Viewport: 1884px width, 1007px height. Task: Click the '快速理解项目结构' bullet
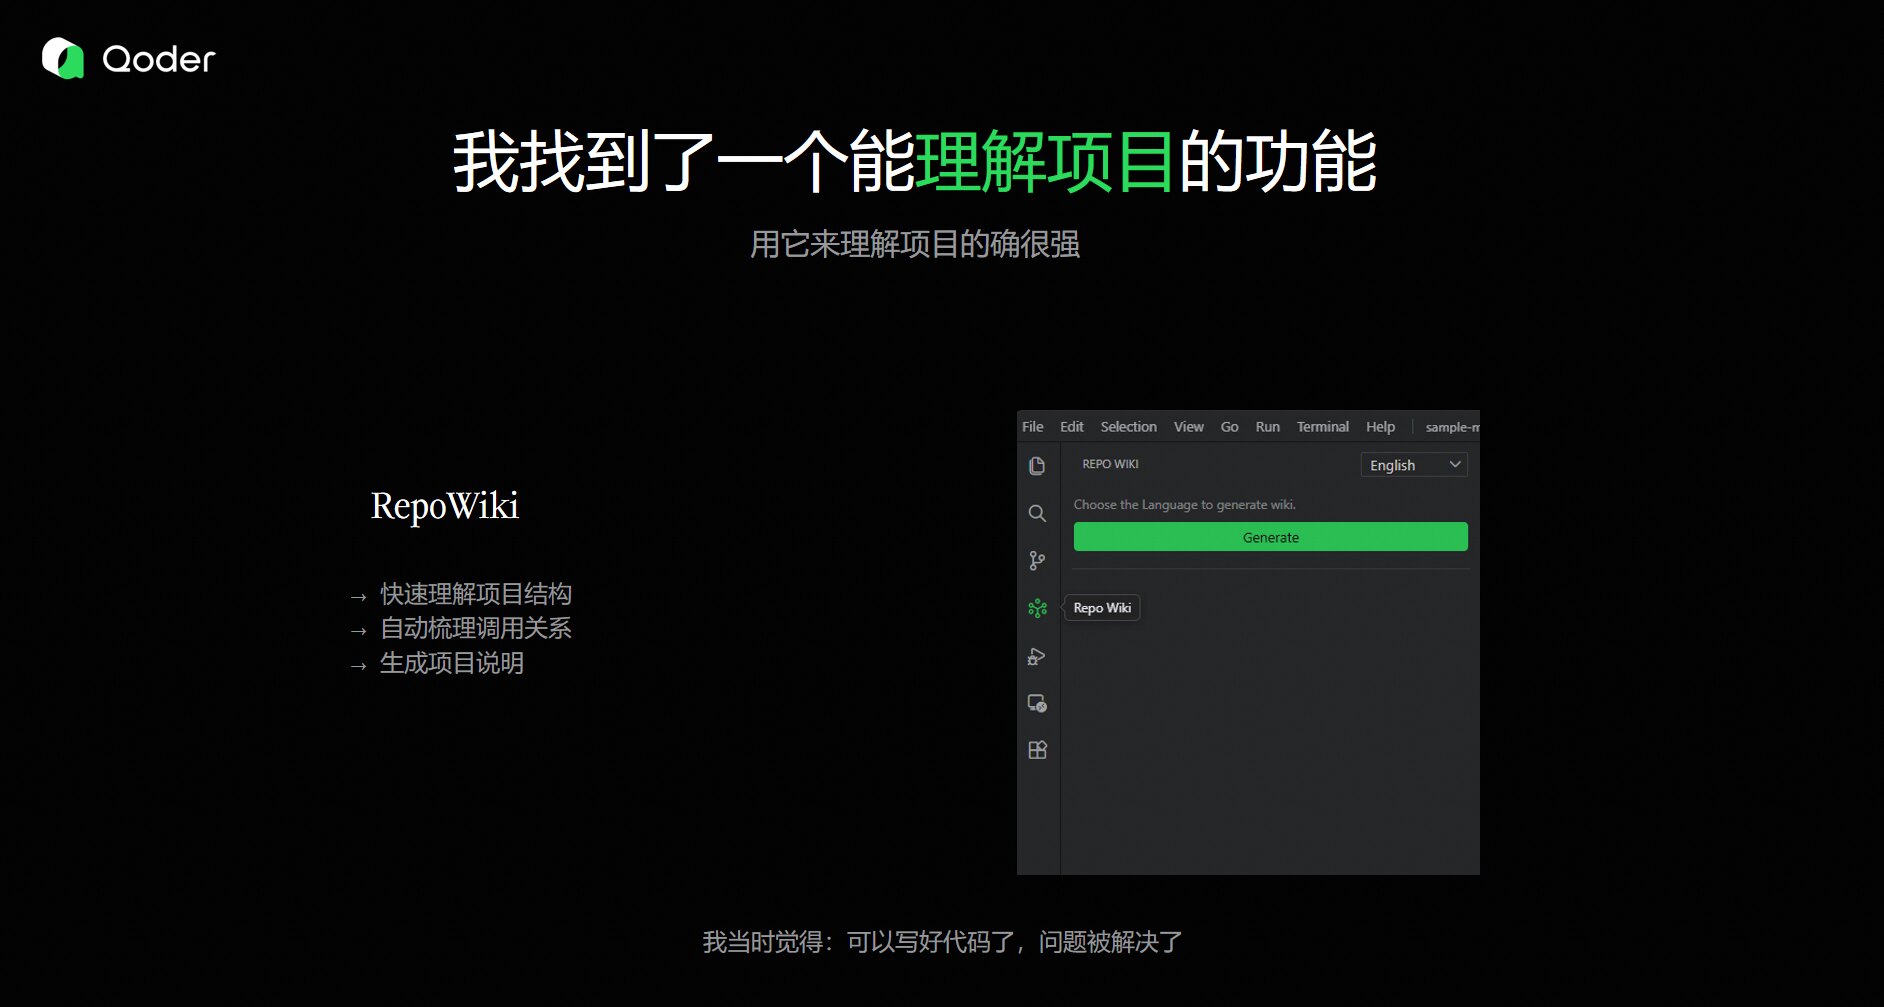(476, 594)
